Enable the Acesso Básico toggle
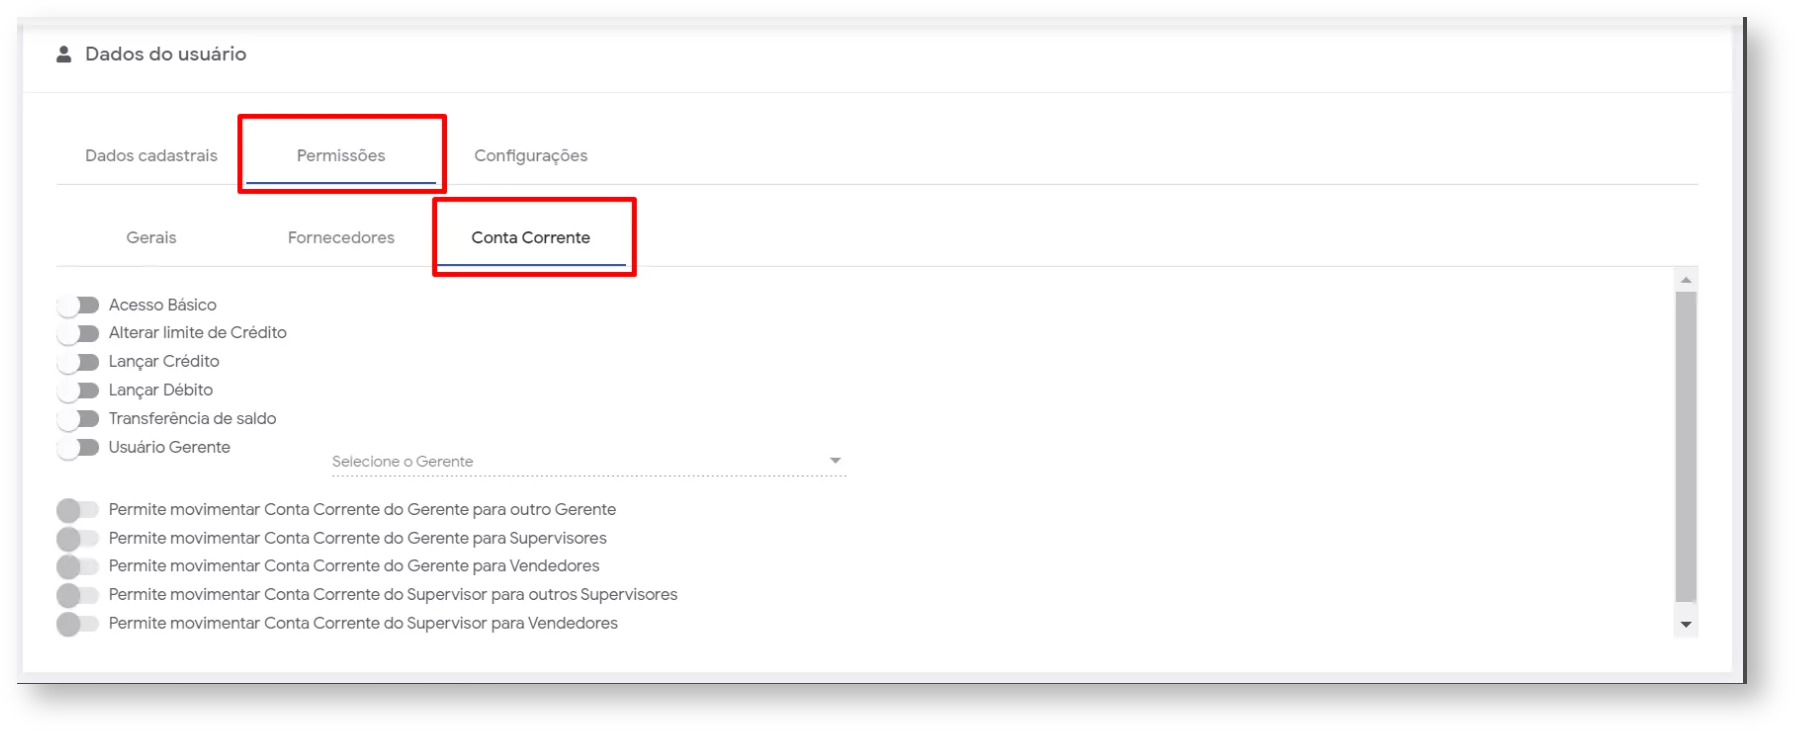 (78, 305)
